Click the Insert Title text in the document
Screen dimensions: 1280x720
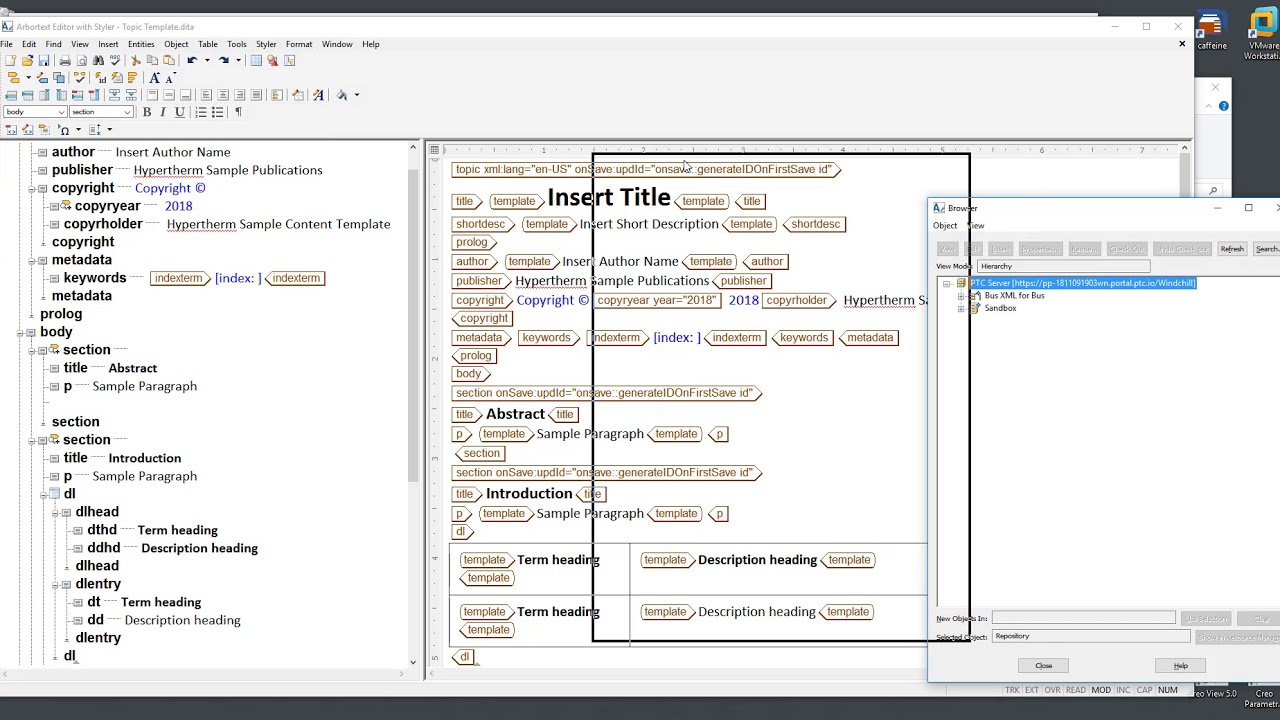(x=608, y=198)
